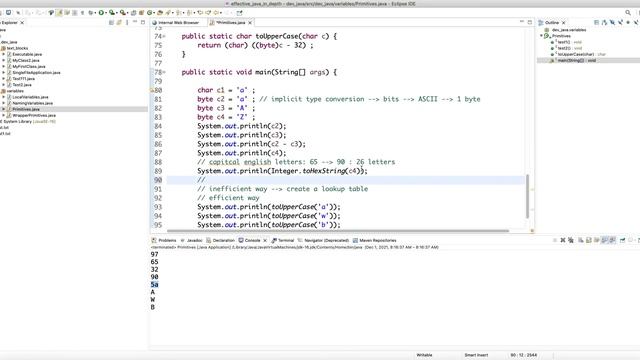Collapse the Primitives class in Outline

541,36
